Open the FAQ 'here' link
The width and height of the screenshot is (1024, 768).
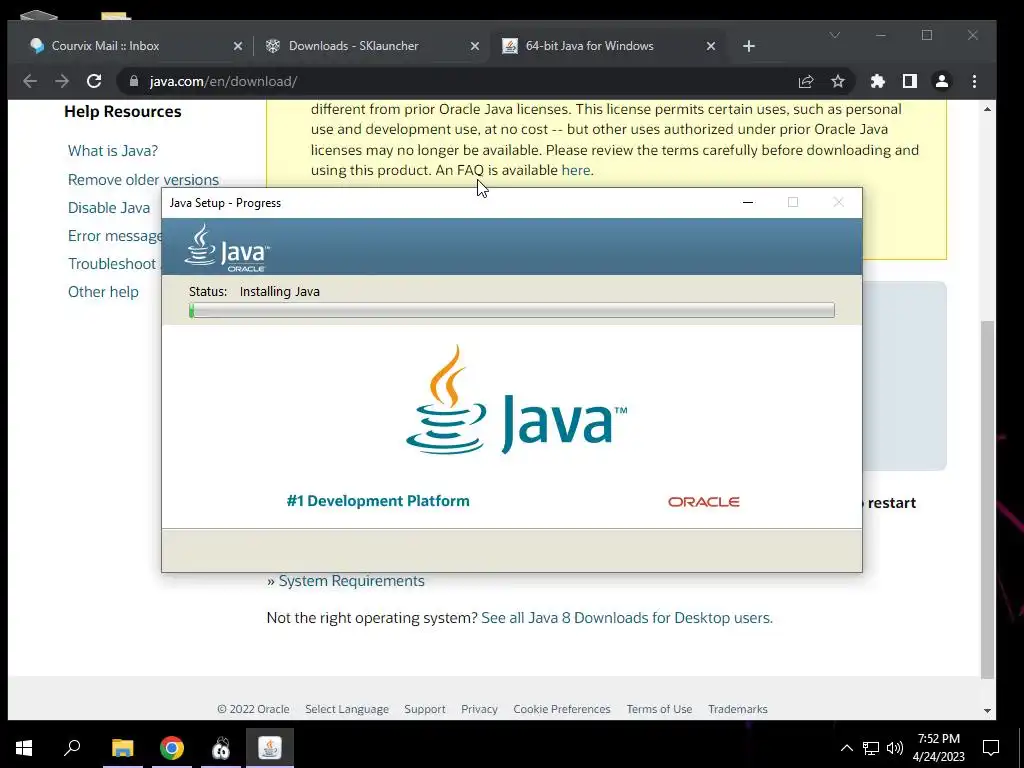tap(575, 170)
